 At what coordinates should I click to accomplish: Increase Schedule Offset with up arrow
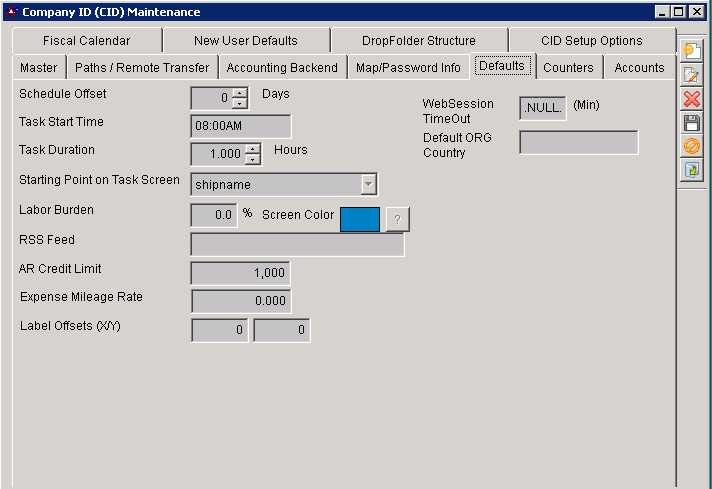(239, 93)
